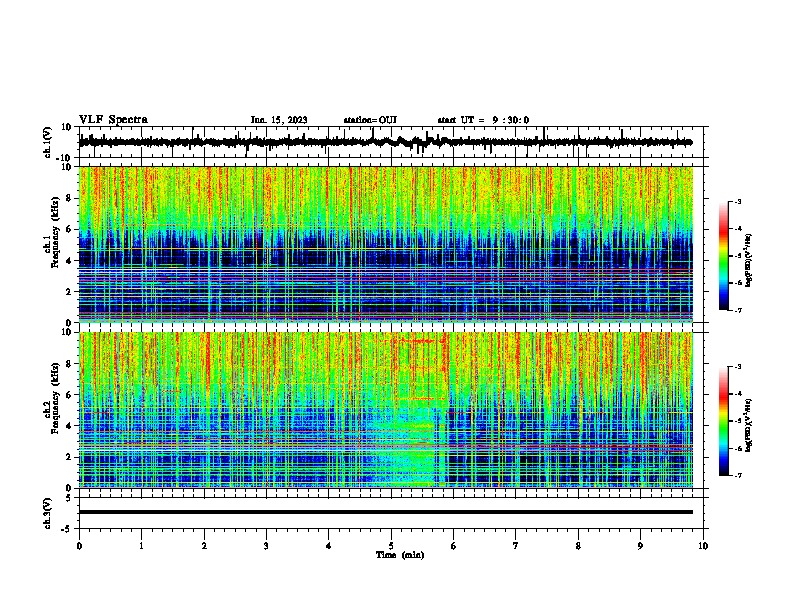
Task: Click the "station=OUJ" header label
Action: pyautogui.click(x=370, y=120)
